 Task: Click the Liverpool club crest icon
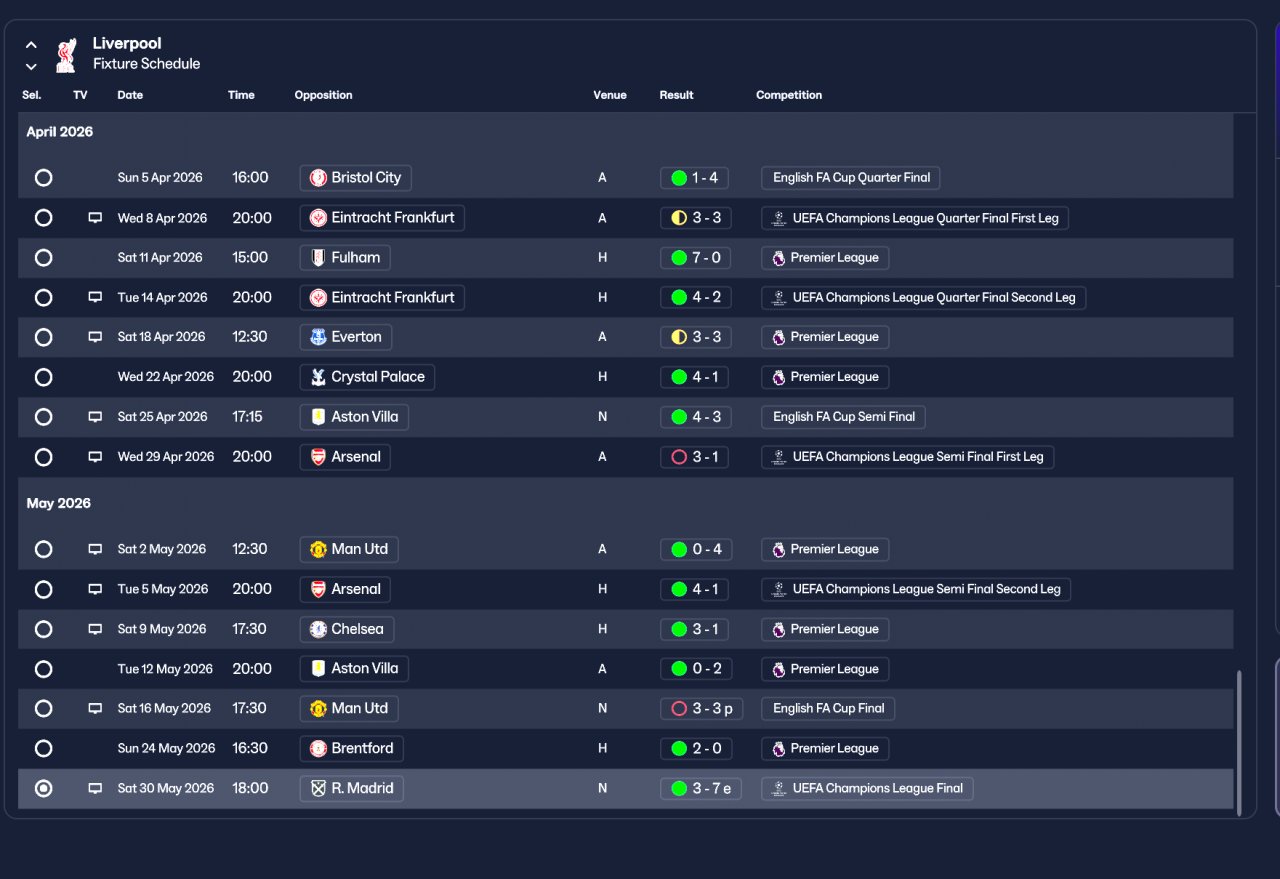point(66,55)
